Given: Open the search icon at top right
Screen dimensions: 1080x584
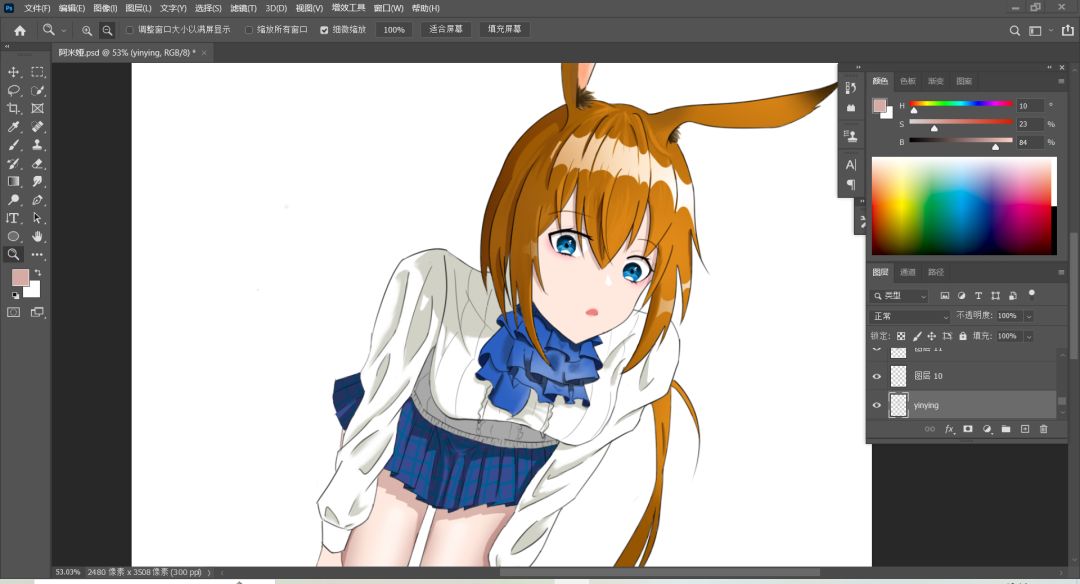Looking at the screenshot, I should click(x=1015, y=30).
